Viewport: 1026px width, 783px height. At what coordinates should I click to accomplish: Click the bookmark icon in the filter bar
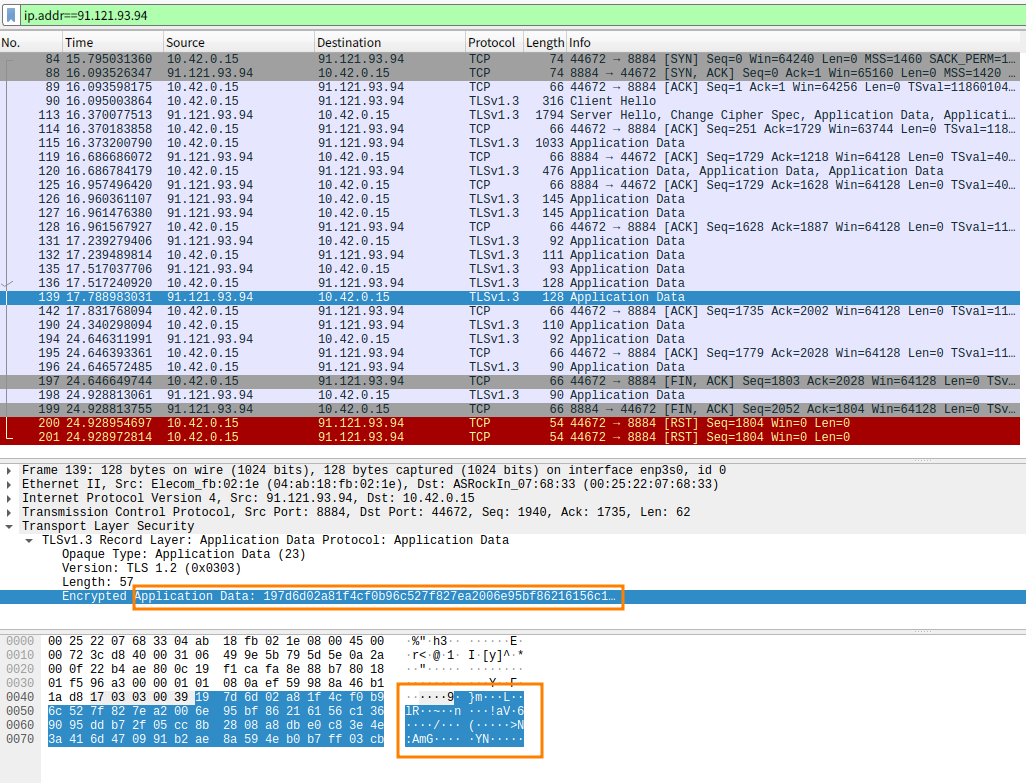[x=12, y=16]
